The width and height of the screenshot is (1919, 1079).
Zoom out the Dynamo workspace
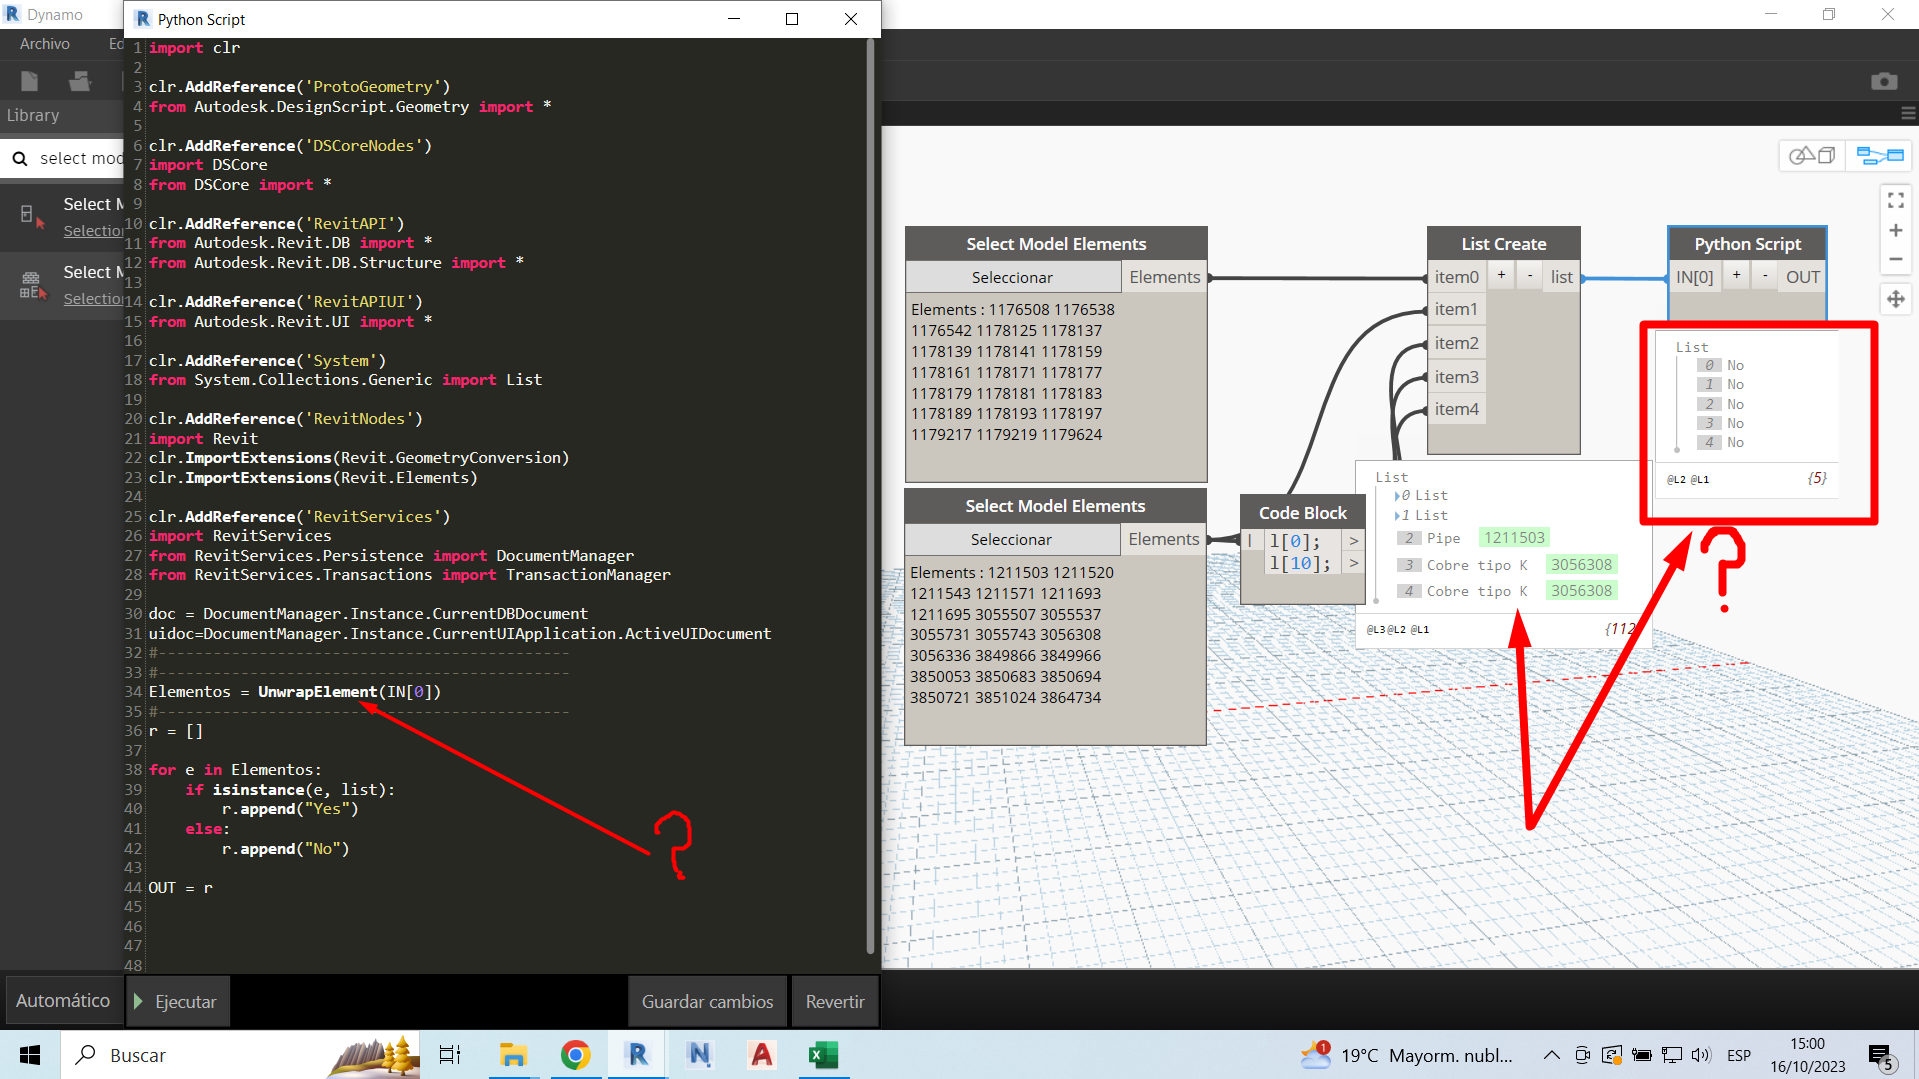tap(1895, 259)
